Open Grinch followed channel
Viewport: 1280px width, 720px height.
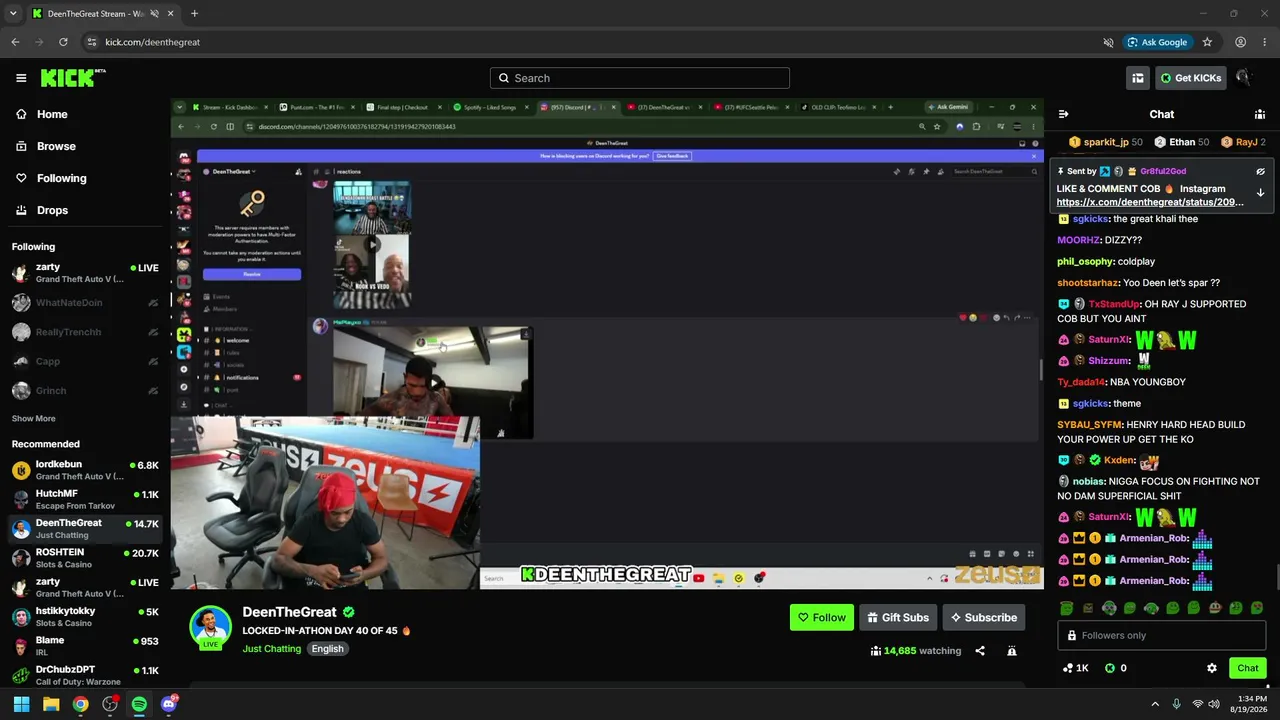click(85, 391)
